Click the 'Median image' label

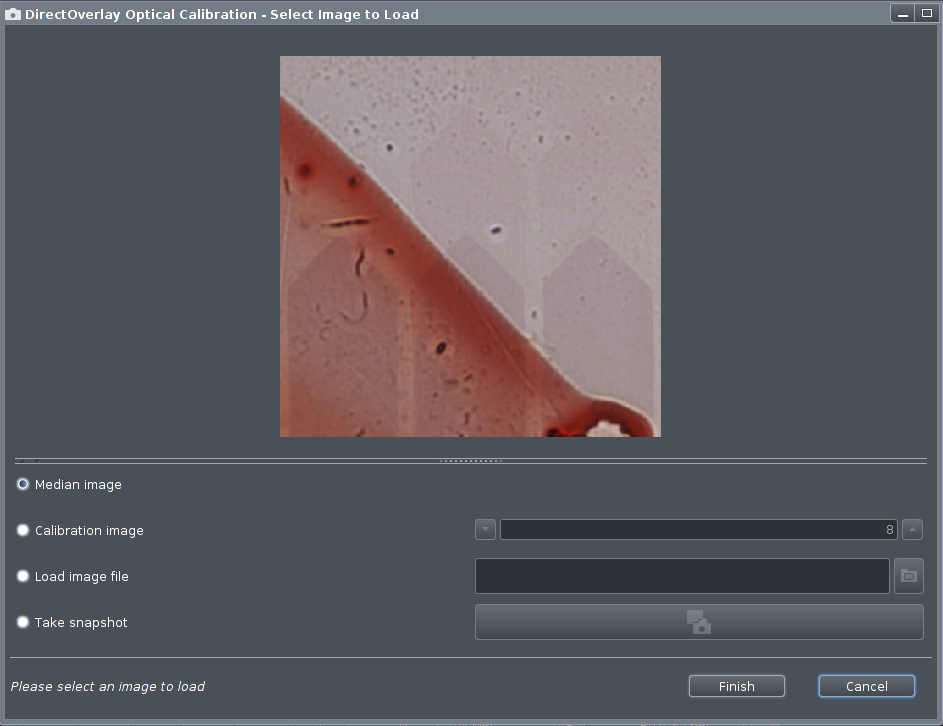[x=78, y=485]
